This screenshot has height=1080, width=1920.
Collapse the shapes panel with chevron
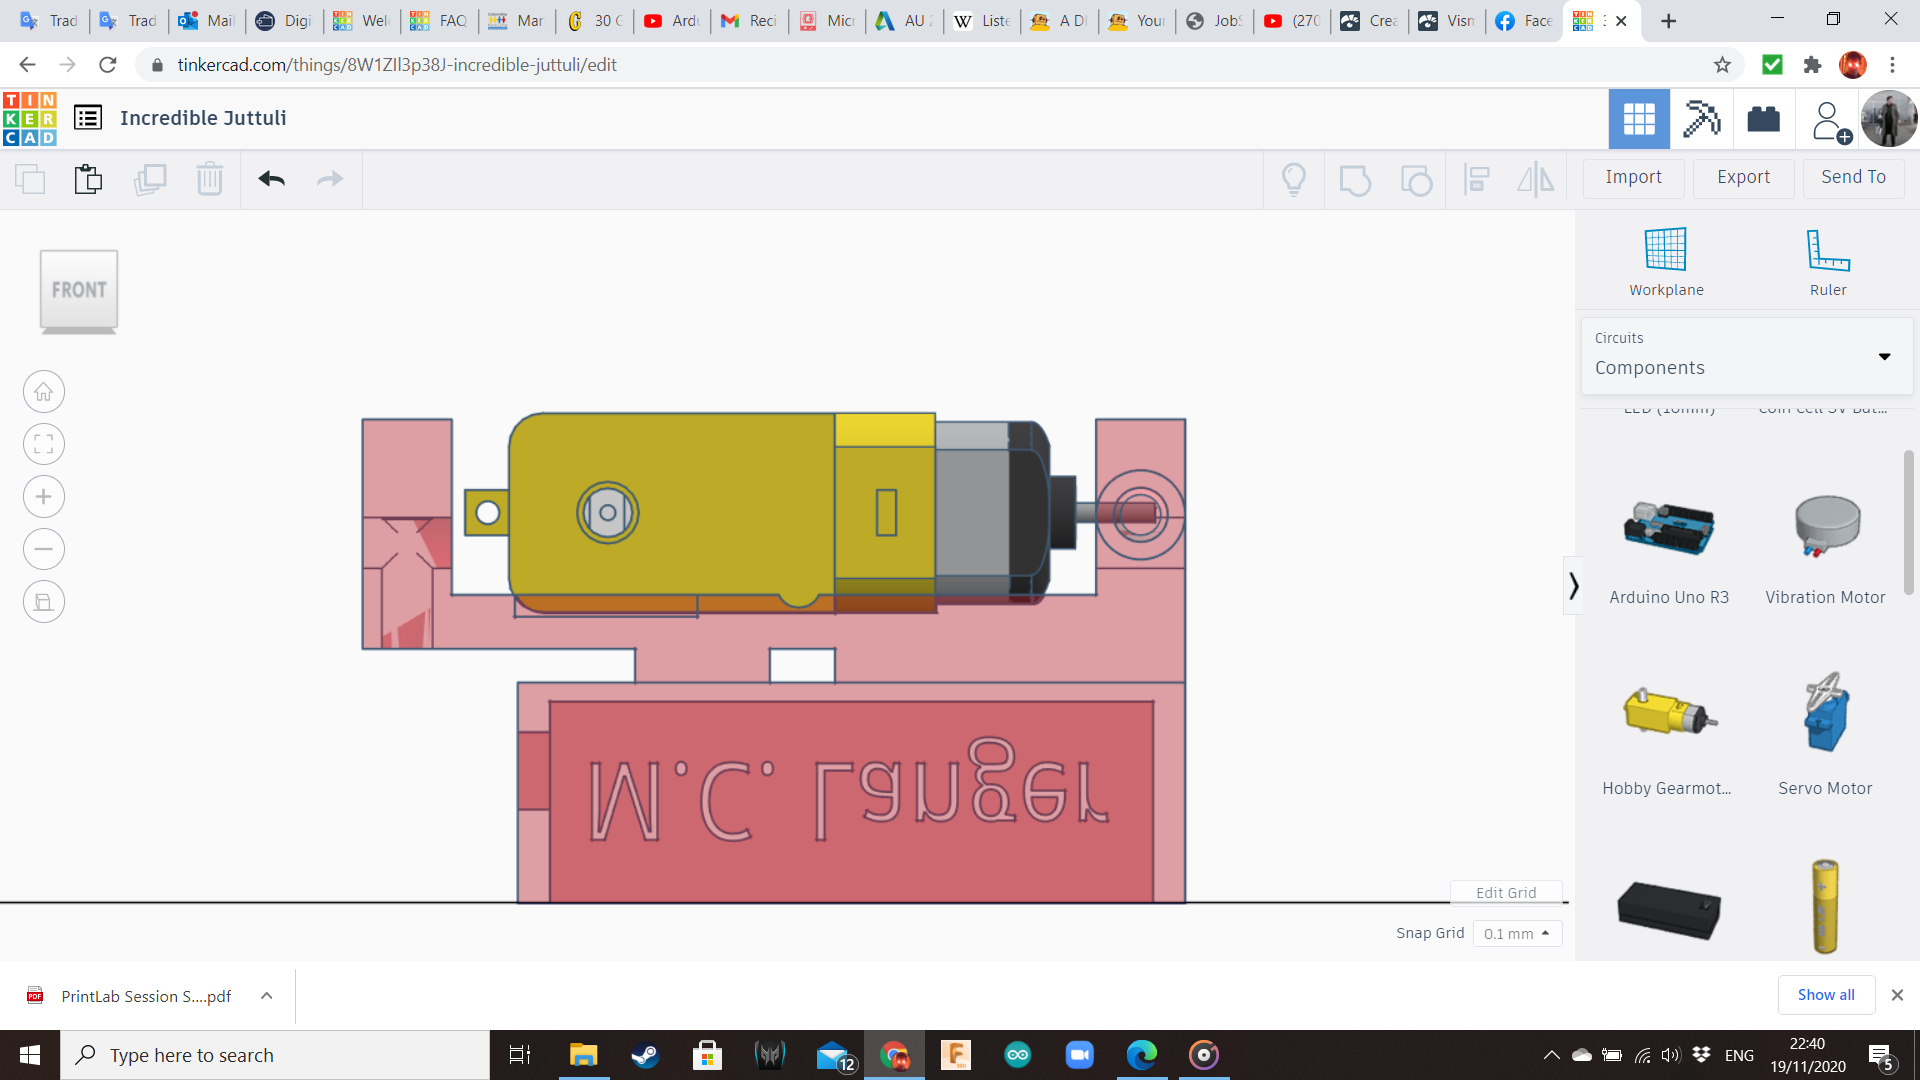point(1573,586)
